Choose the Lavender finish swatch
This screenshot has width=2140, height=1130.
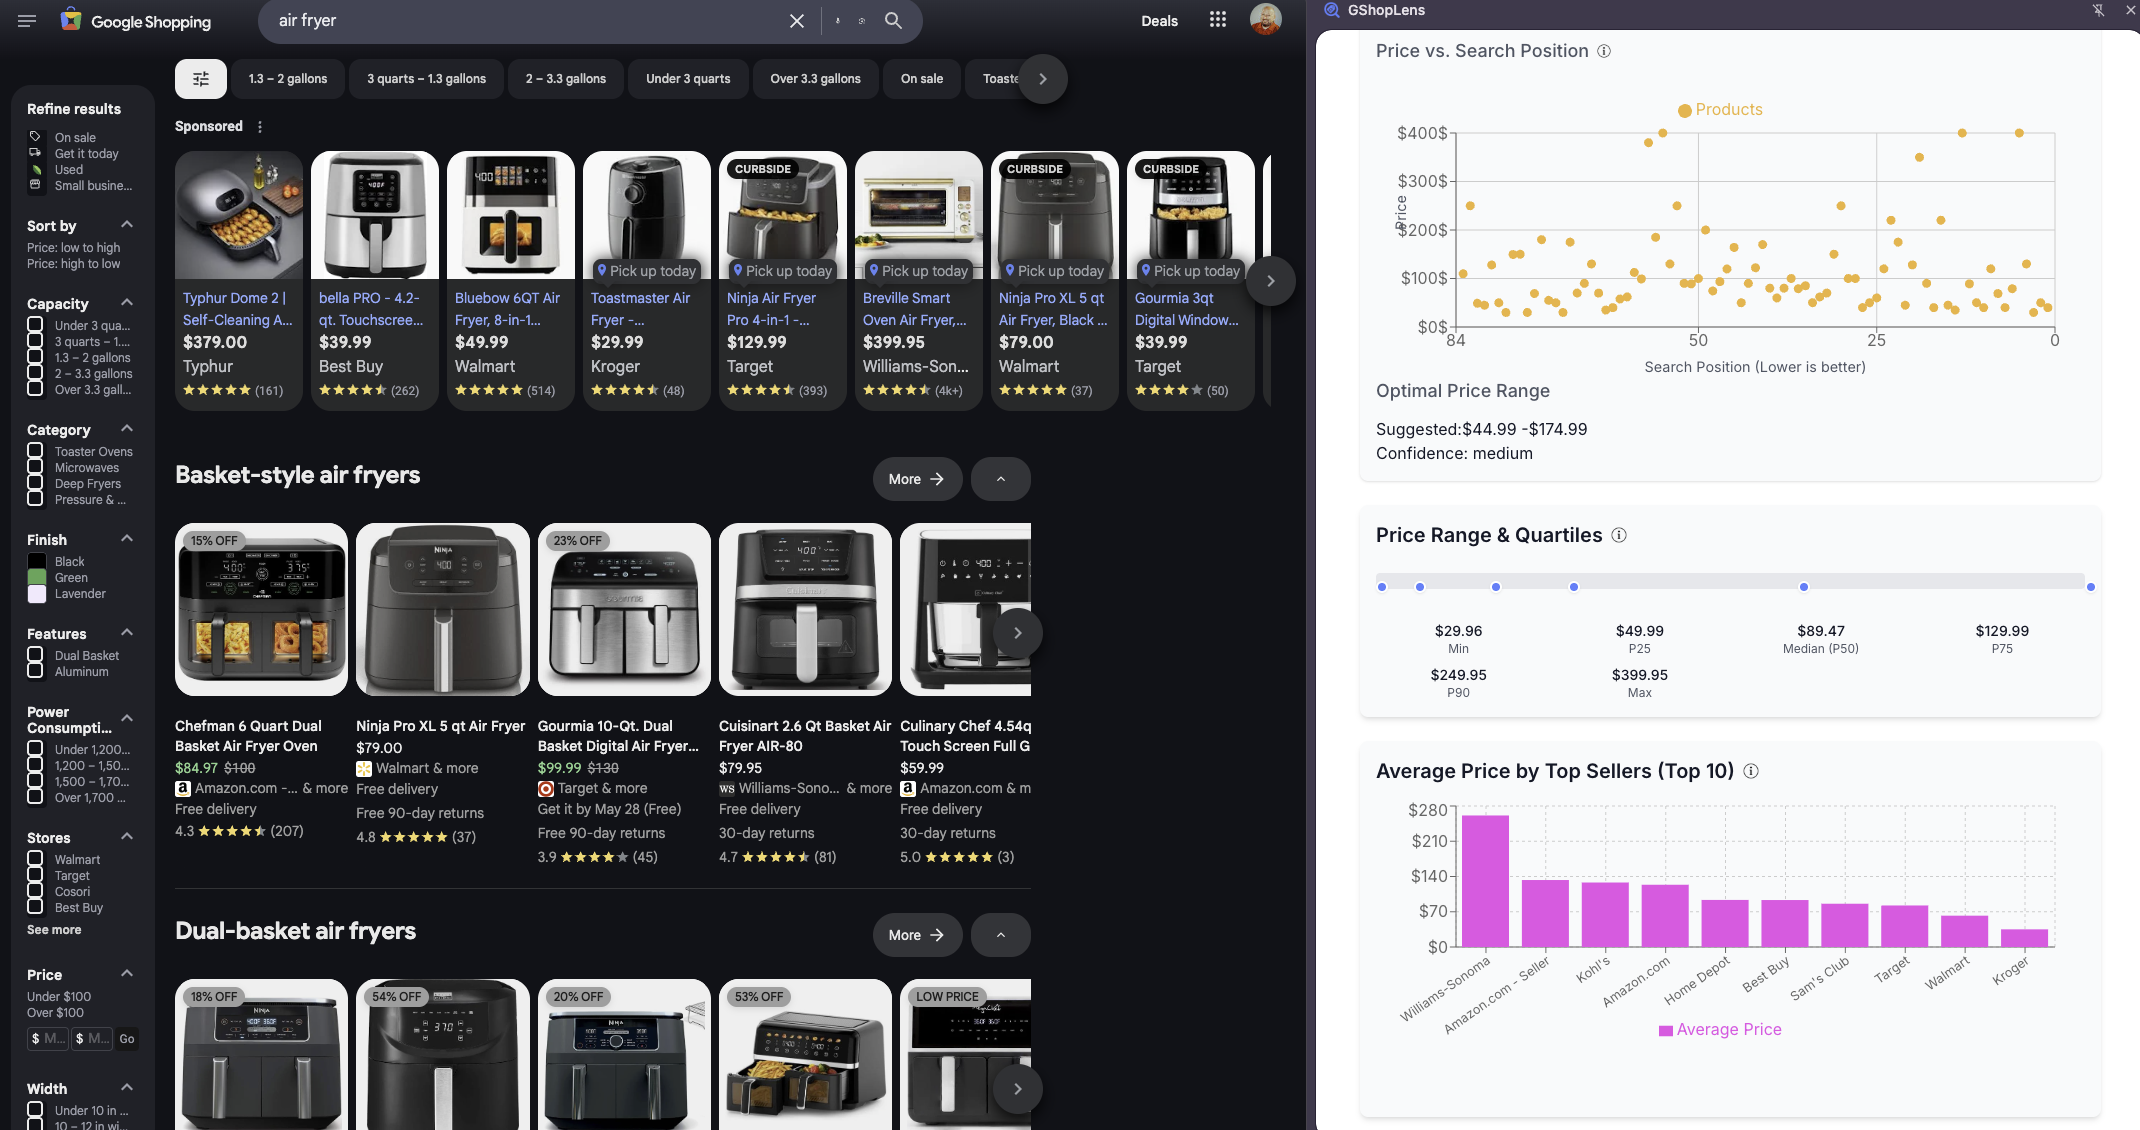coord(37,594)
